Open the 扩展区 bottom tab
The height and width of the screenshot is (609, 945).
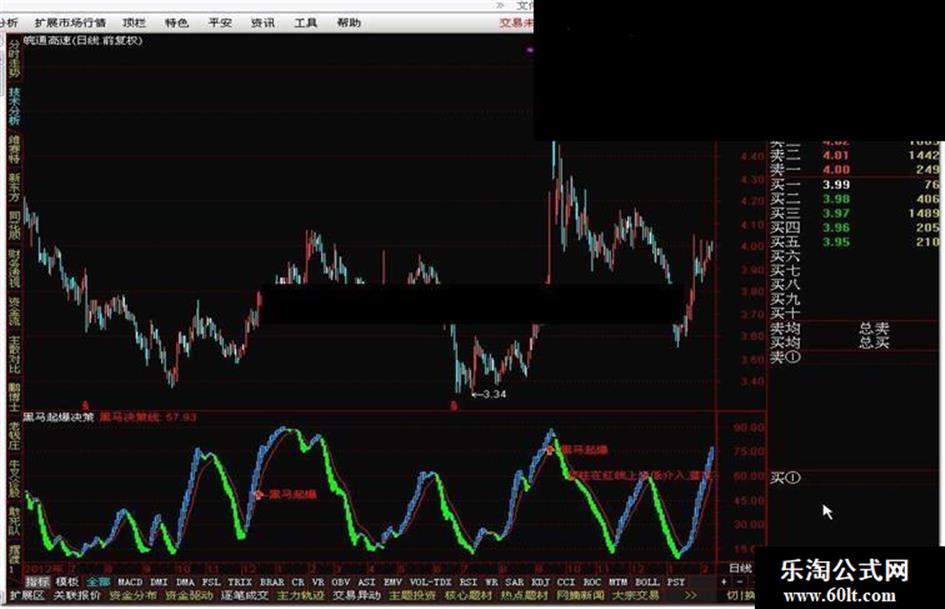[x=27, y=596]
